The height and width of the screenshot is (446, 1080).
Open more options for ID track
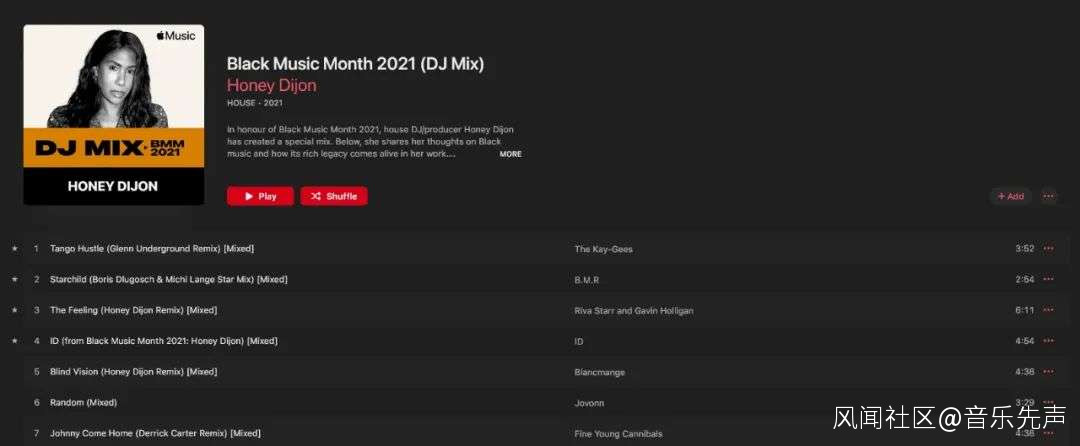pos(1048,341)
